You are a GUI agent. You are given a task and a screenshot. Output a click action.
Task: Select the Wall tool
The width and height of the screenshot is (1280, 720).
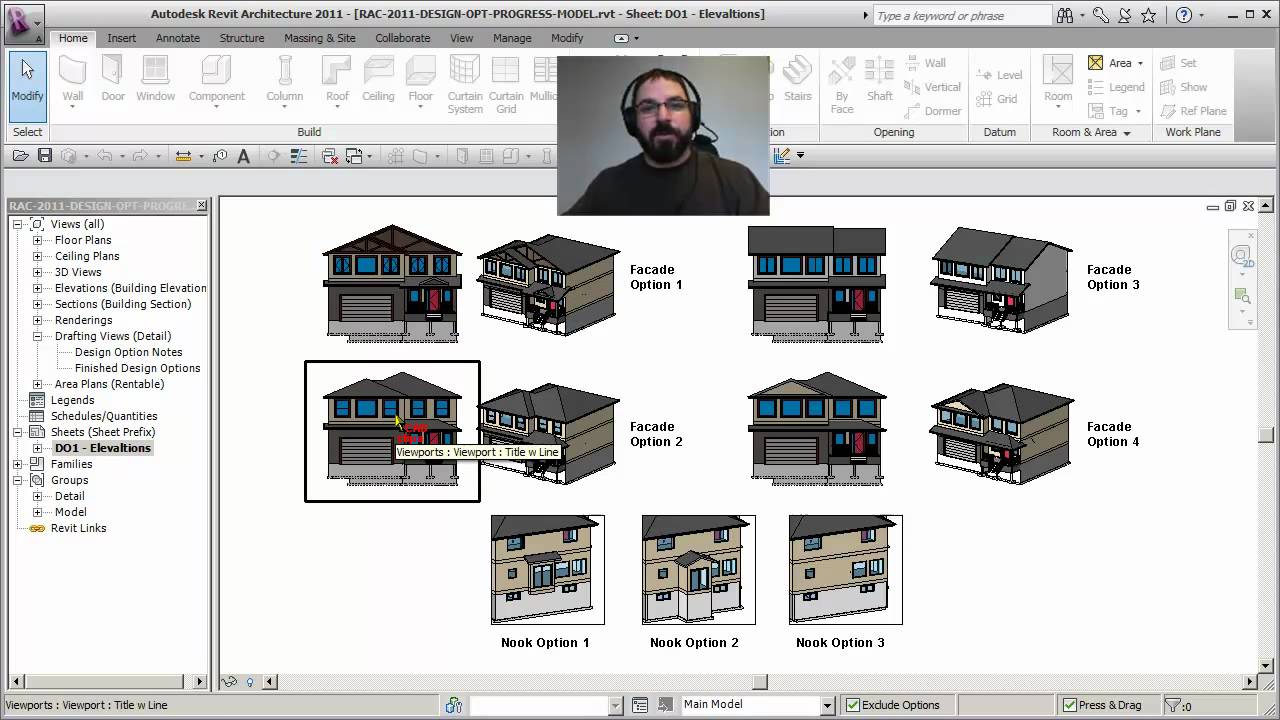click(71, 80)
